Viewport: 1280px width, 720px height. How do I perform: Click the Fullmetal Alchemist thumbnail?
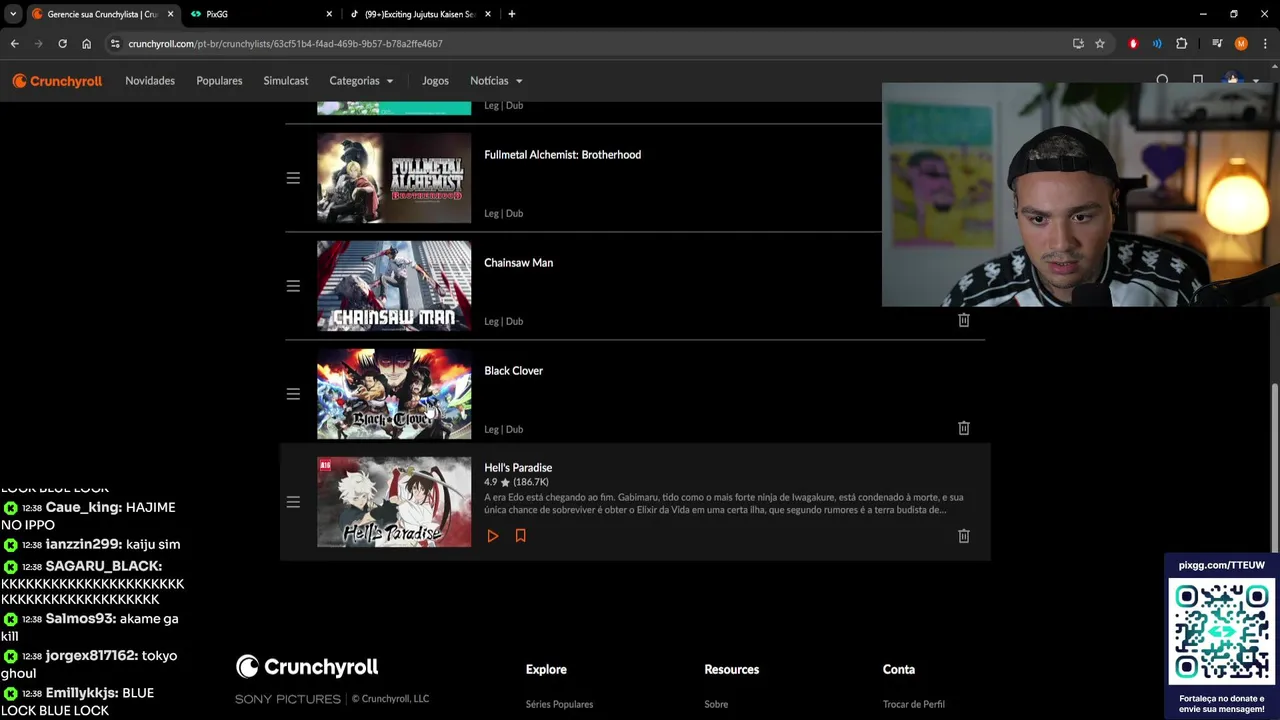click(394, 178)
